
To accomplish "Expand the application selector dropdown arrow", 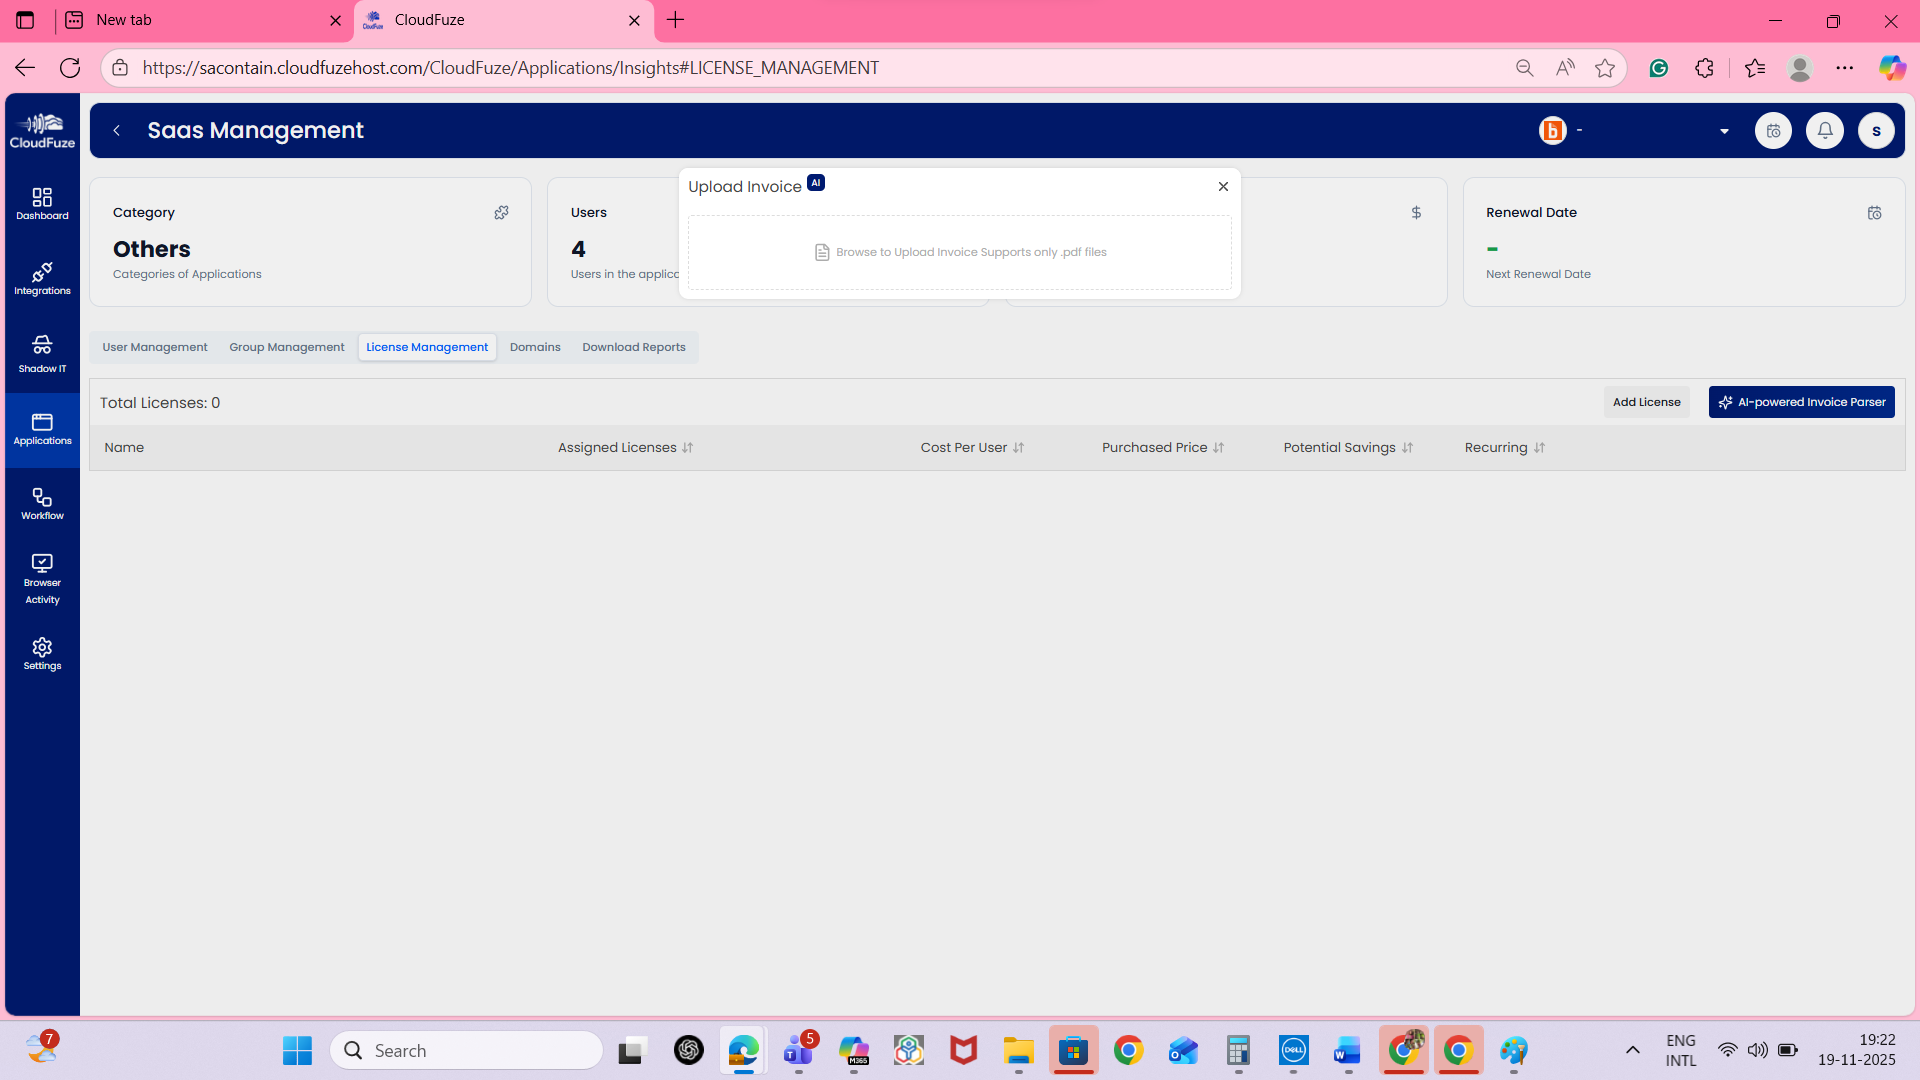I will (x=1724, y=131).
